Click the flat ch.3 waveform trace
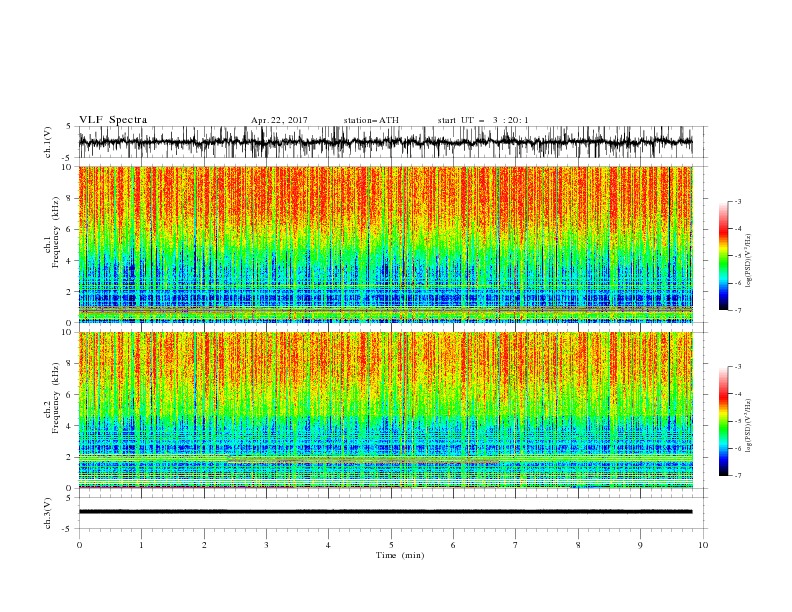The image size is (792, 612). [x=385, y=512]
